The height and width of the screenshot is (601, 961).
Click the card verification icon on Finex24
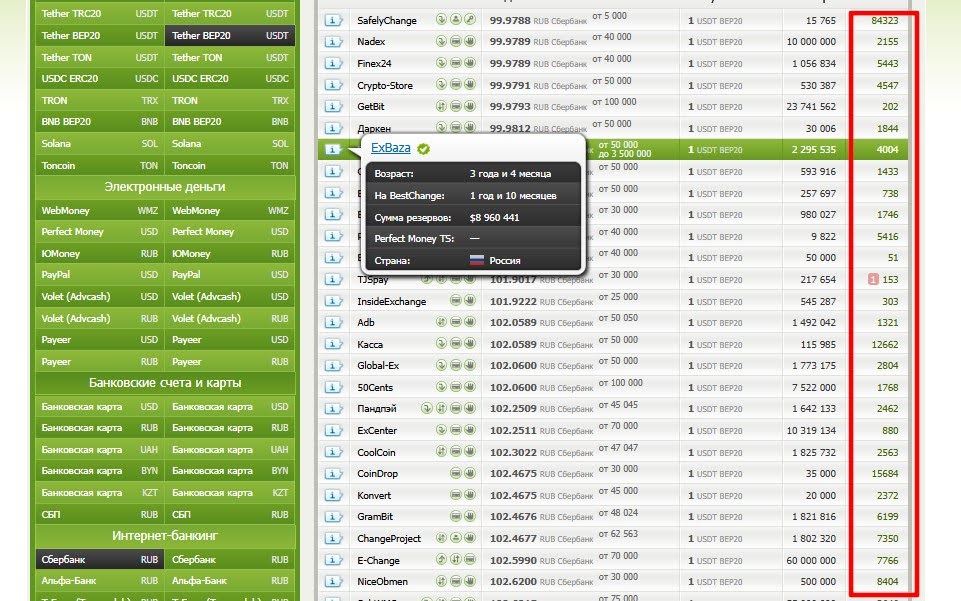coord(456,62)
